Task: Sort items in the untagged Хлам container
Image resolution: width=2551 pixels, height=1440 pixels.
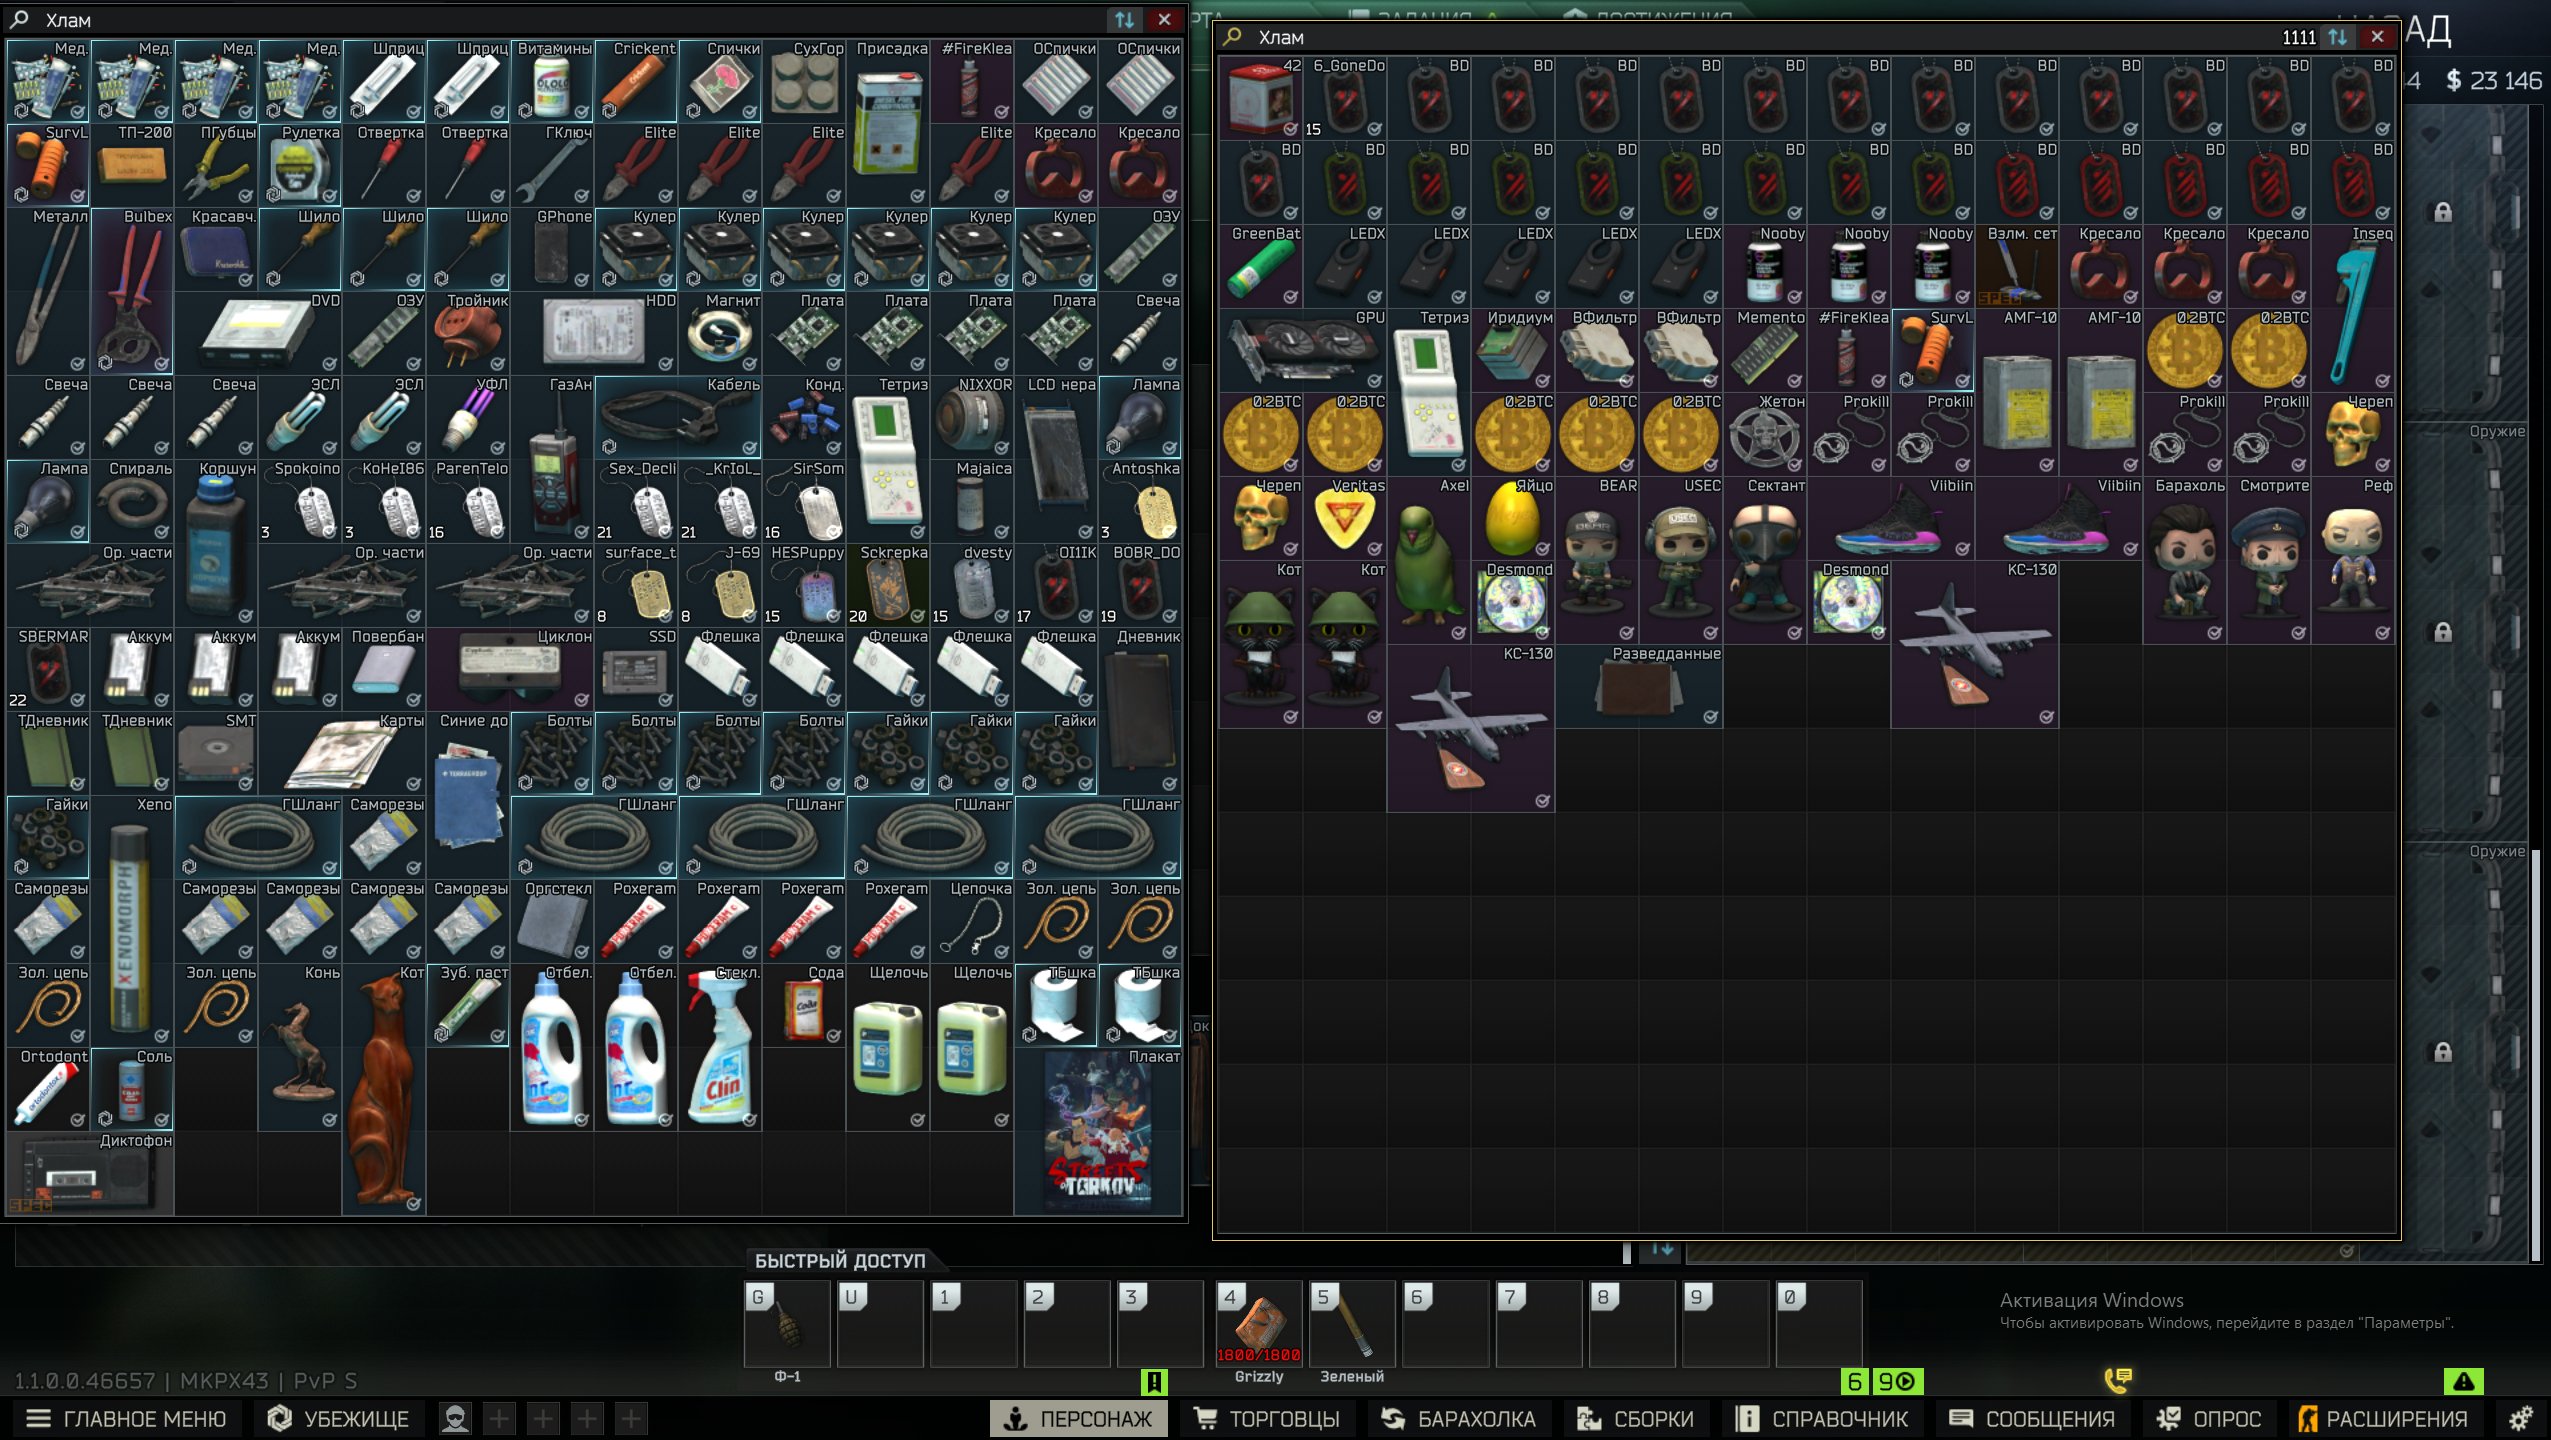Action: (x=1125, y=19)
